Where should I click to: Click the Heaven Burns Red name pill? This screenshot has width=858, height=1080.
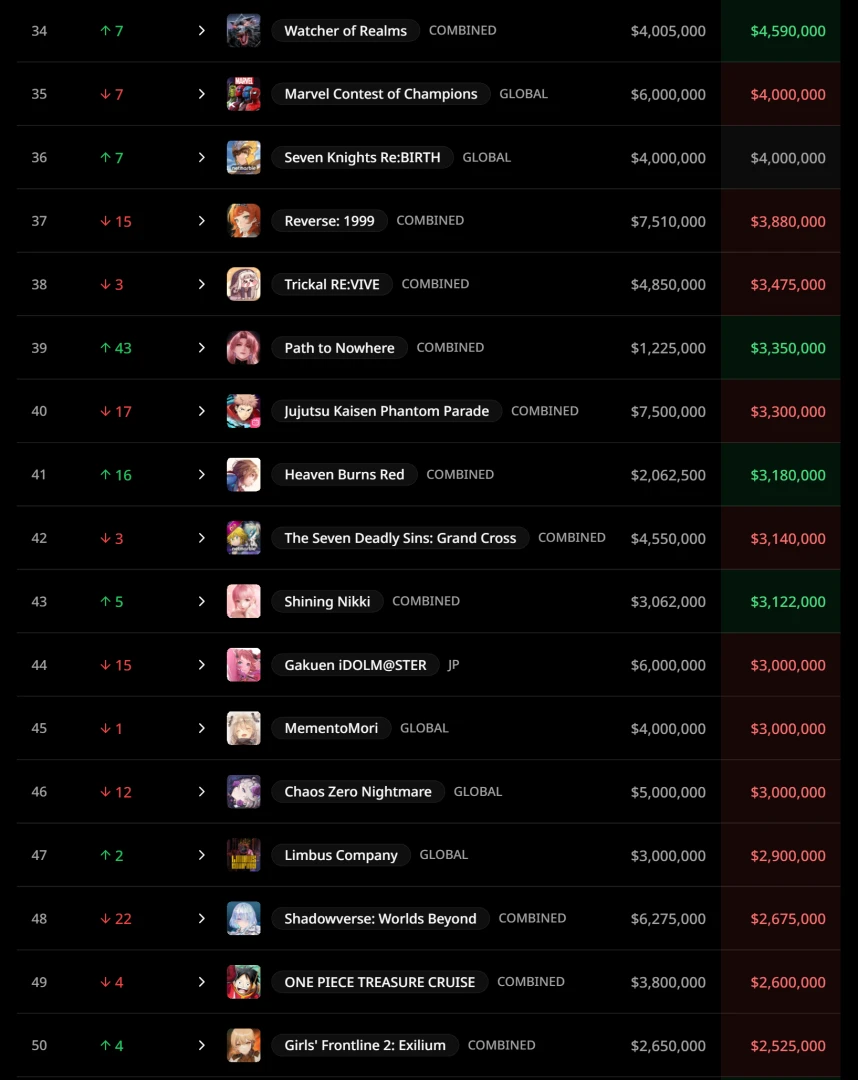344,475
